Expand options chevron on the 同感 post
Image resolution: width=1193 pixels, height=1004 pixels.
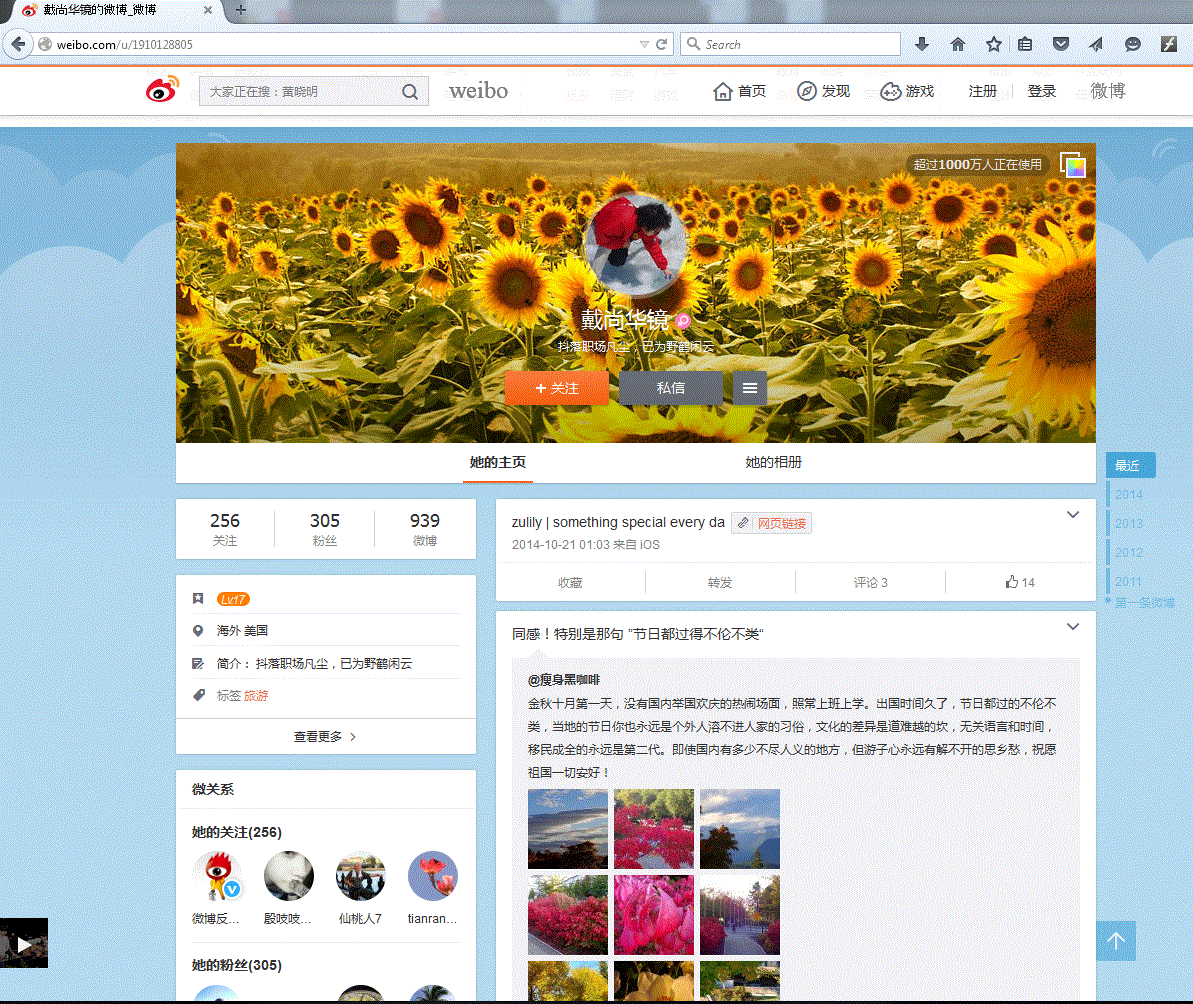pyautogui.click(x=1073, y=627)
